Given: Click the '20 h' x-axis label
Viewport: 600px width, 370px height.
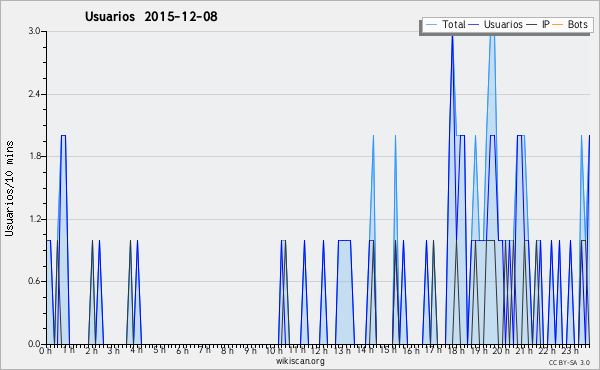Looking at the screenshot, I should click(501, 351).
